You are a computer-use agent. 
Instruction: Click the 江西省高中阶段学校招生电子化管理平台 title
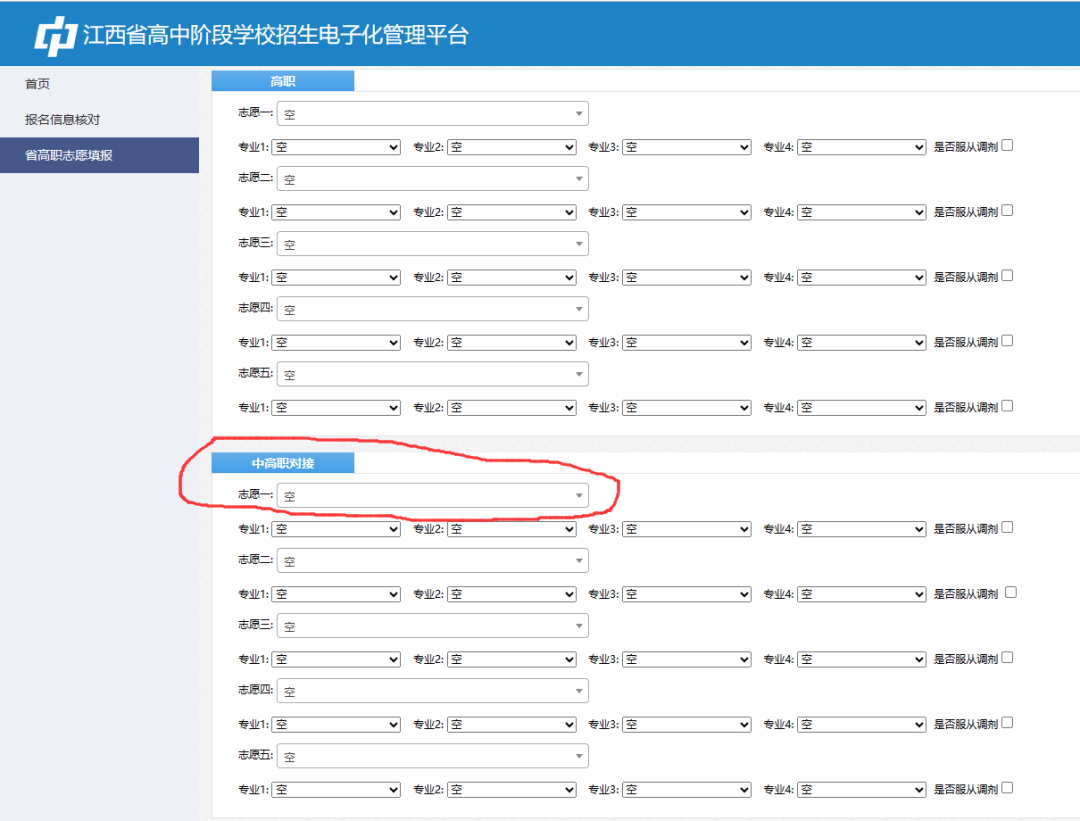pos(275,35)
